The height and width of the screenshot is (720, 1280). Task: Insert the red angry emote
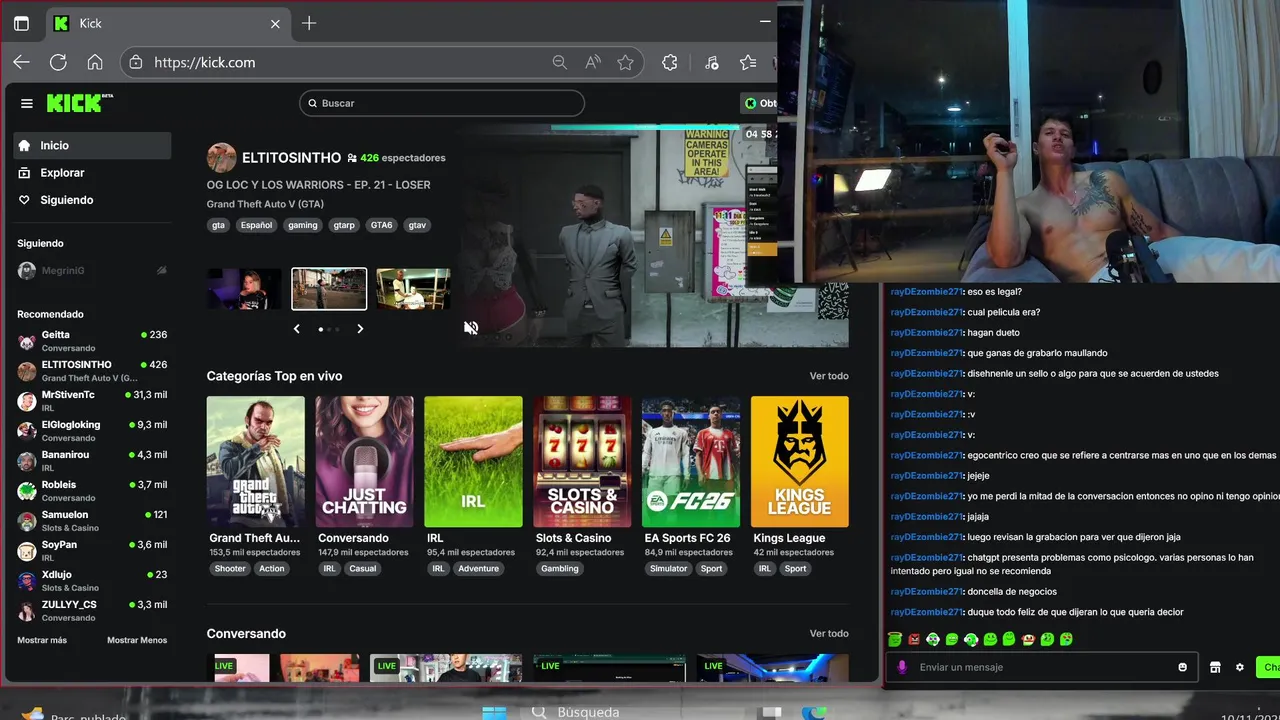pos(913,639)
